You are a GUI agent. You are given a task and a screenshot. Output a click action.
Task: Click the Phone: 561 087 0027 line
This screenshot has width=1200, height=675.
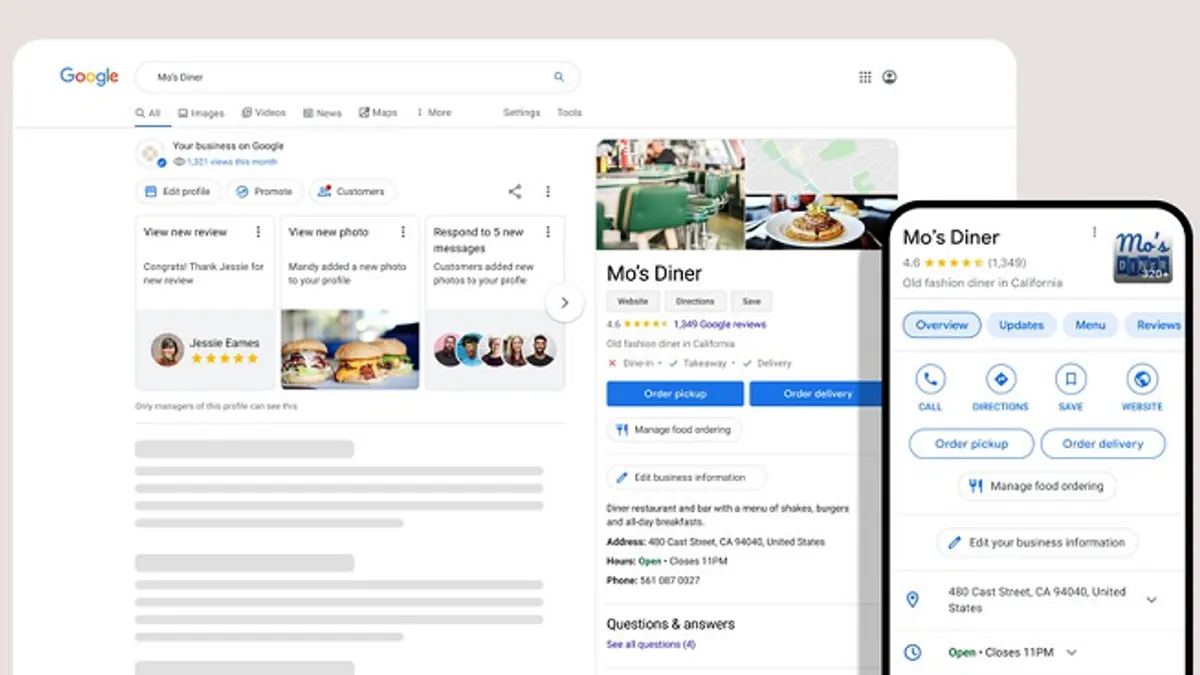click(x=653, y=580)
